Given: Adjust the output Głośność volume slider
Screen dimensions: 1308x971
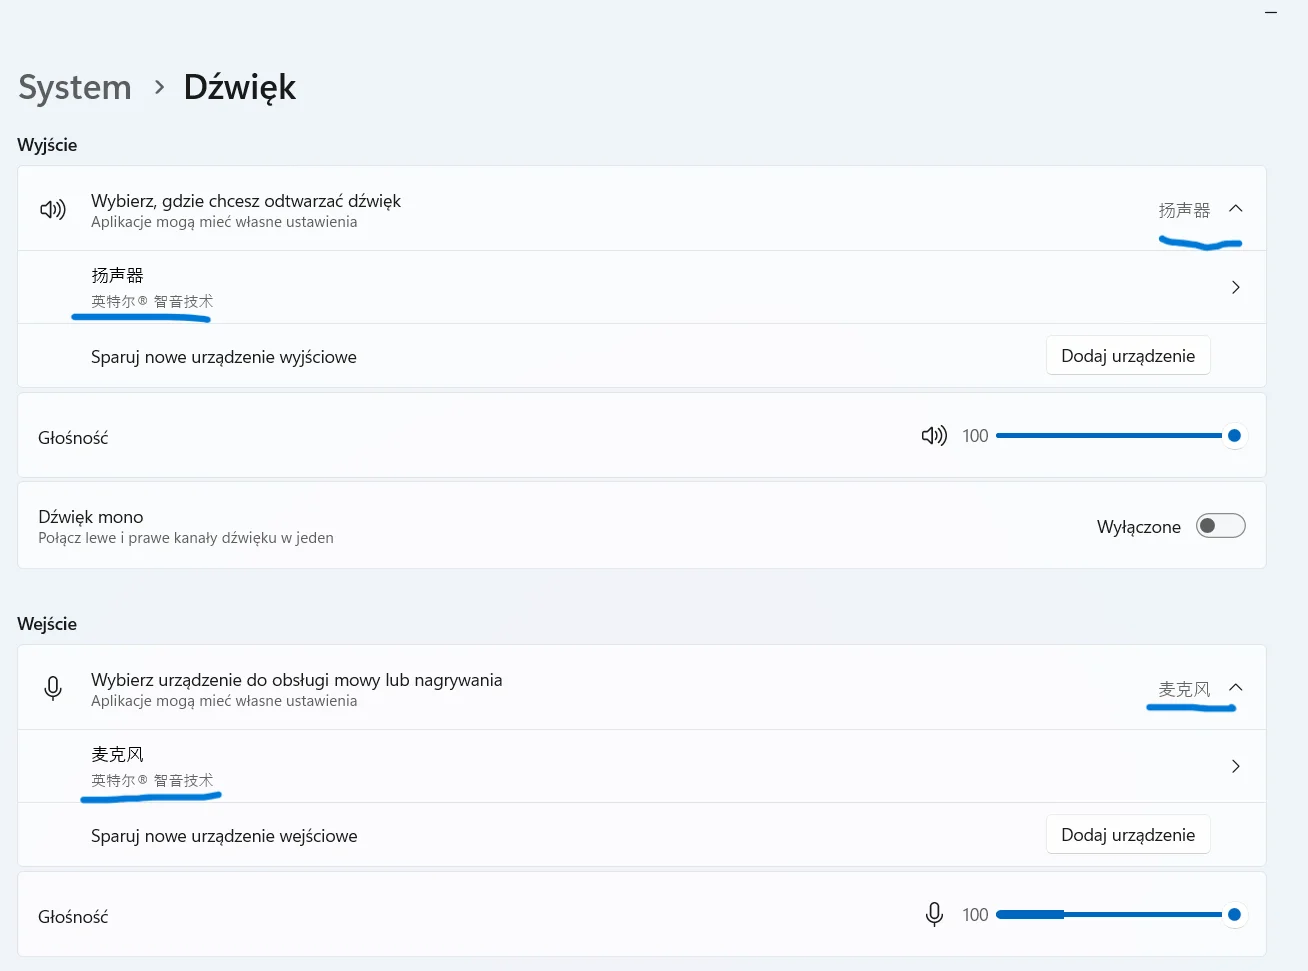Looking at the screenshot, I should [1120, 436].
